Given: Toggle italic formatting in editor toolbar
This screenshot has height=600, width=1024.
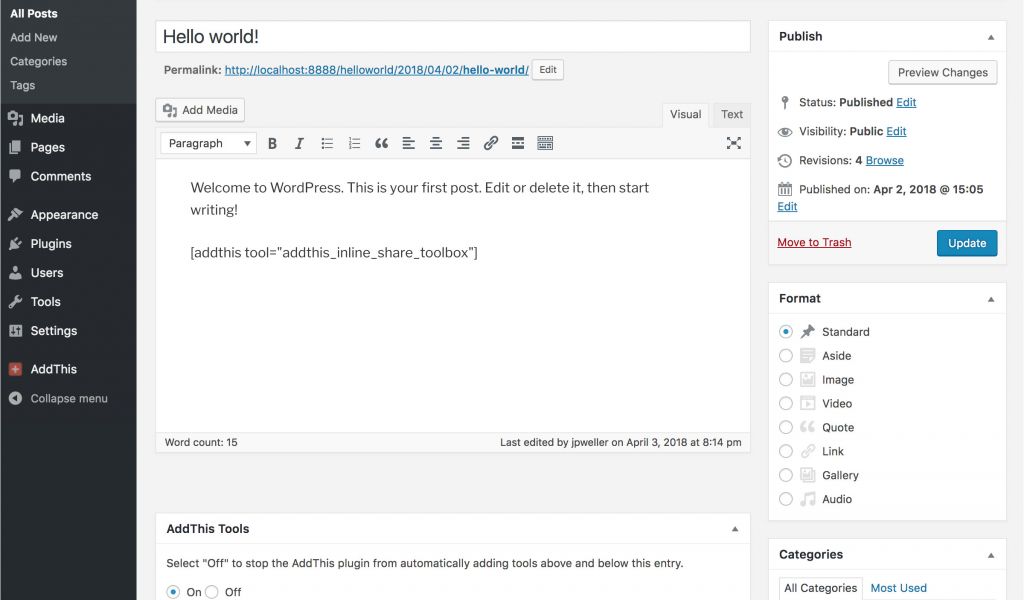Looking at the screenshot, I should coord(299,144).
